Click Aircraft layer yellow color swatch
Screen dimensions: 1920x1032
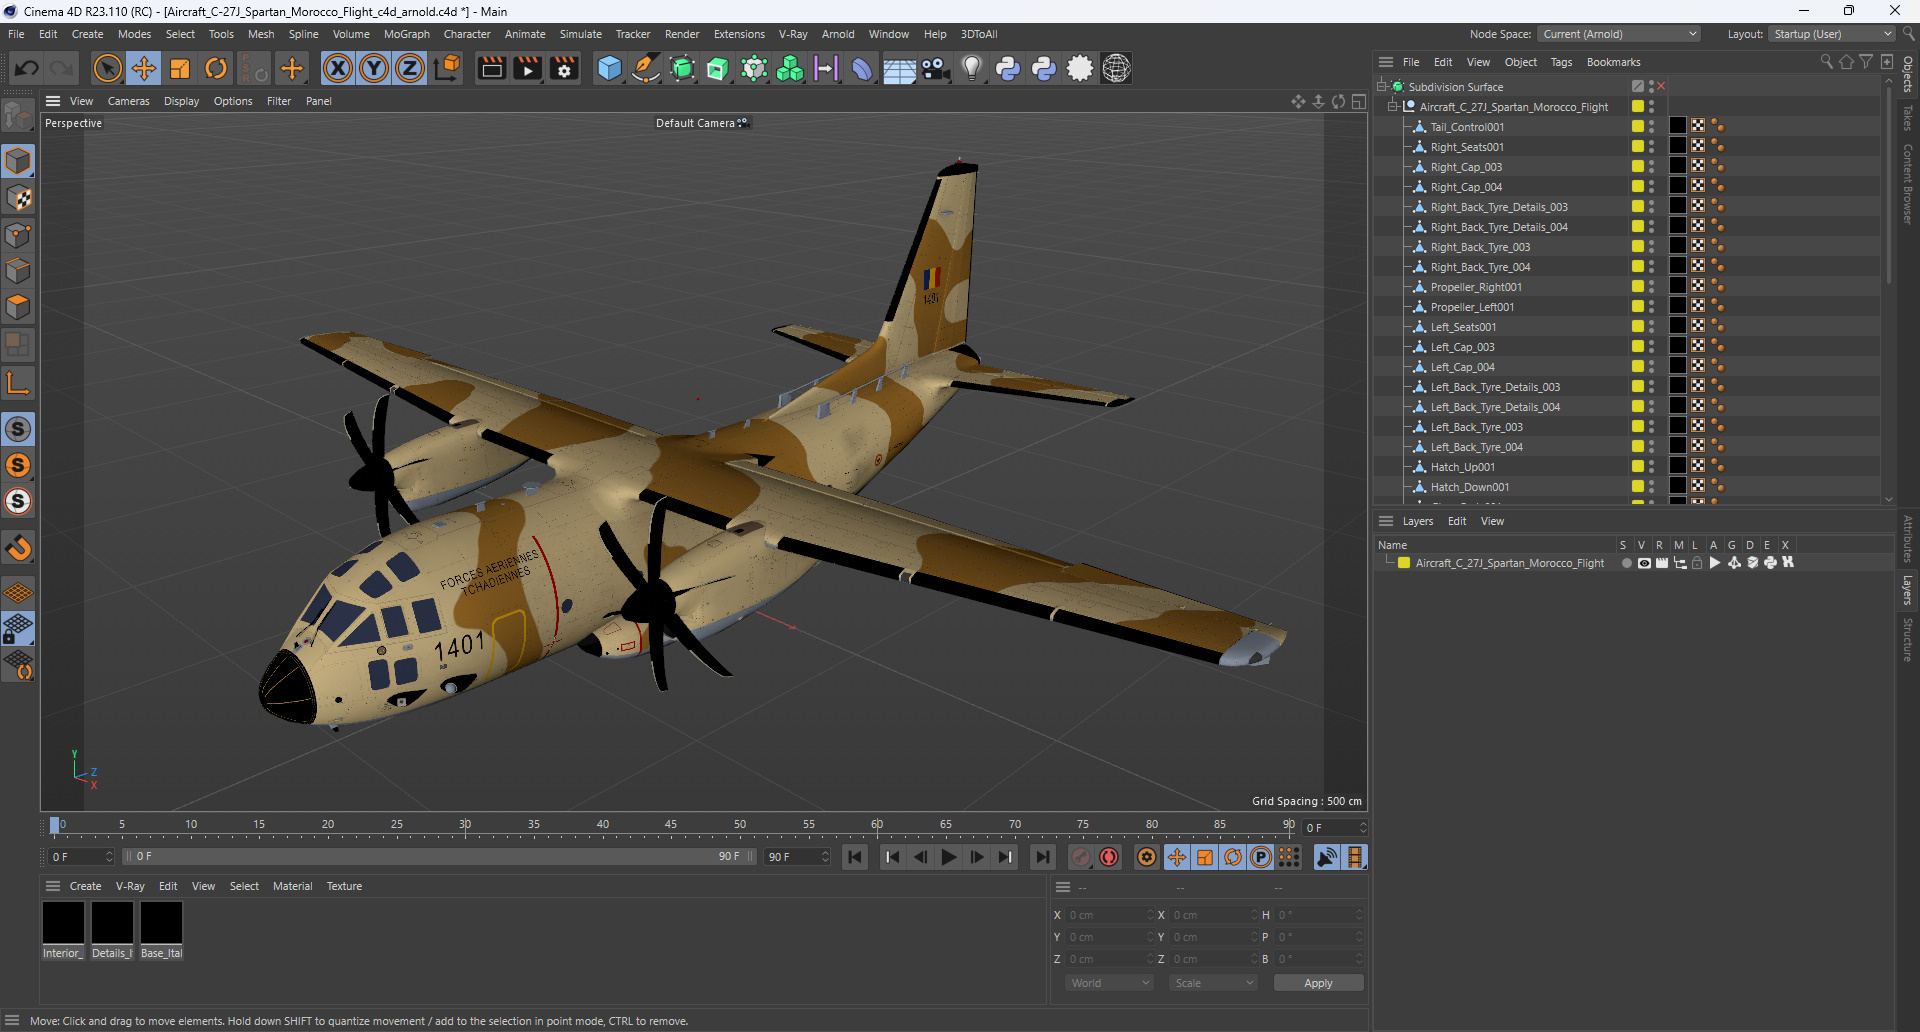point(1404,563)
